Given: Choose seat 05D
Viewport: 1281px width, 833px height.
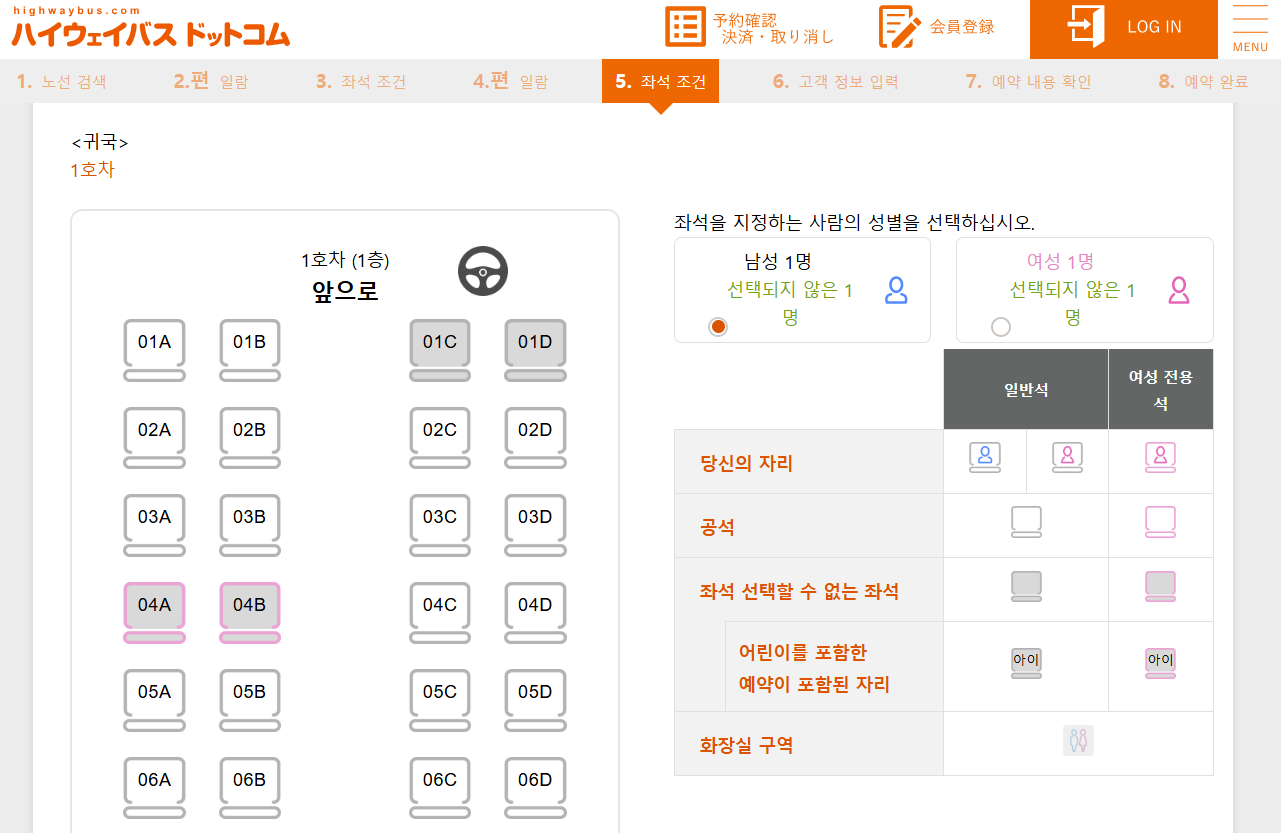Looking at the screenshot, I should point(535,700).
